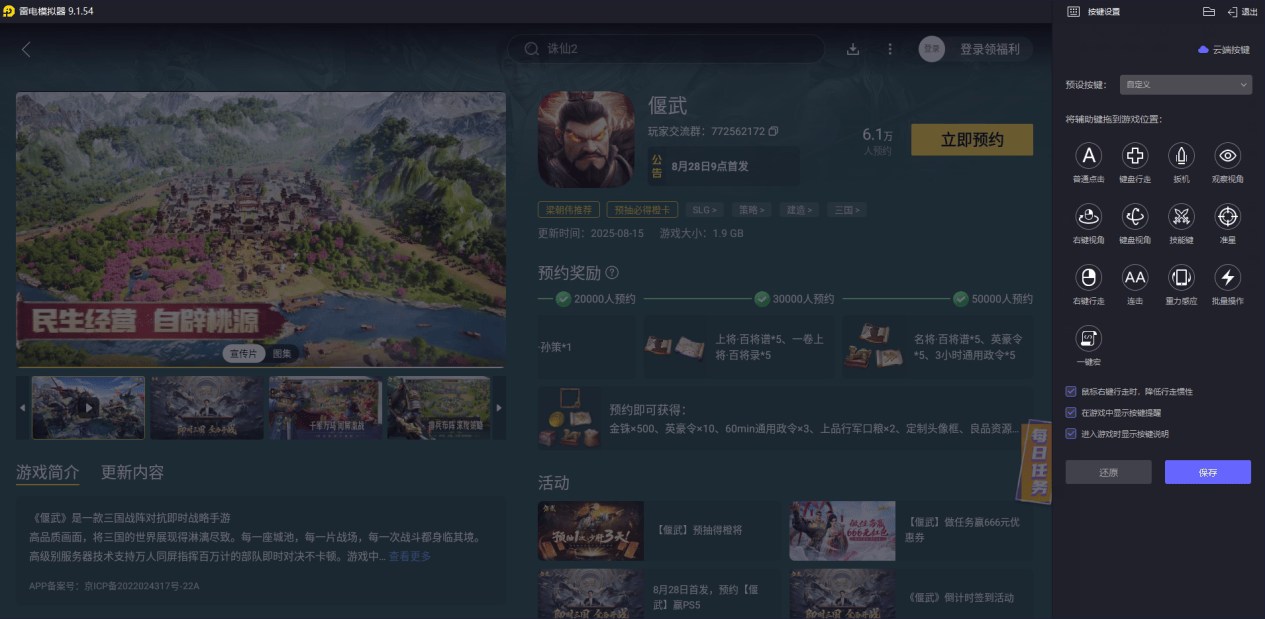
Task: Open the 预设按键 preset dropdown
Action: (x=1186, y=84)
